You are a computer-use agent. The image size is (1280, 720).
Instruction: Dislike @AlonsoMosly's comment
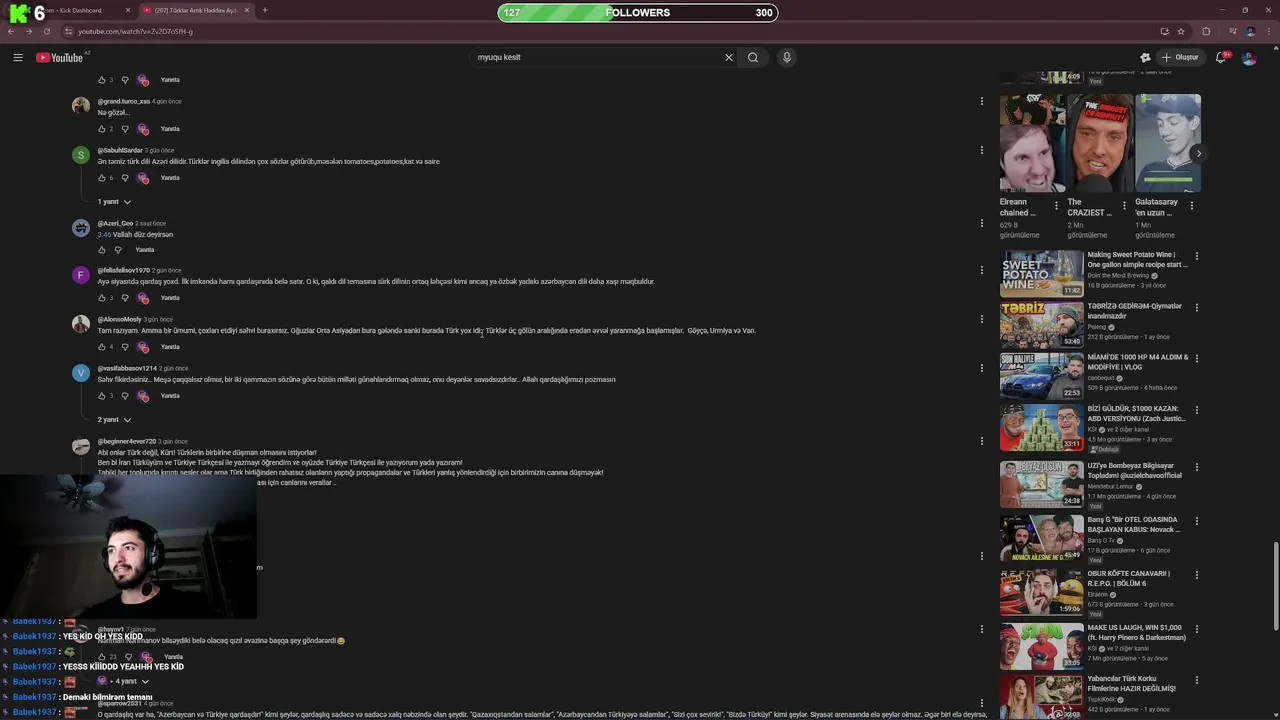click(x=125, y=347)
